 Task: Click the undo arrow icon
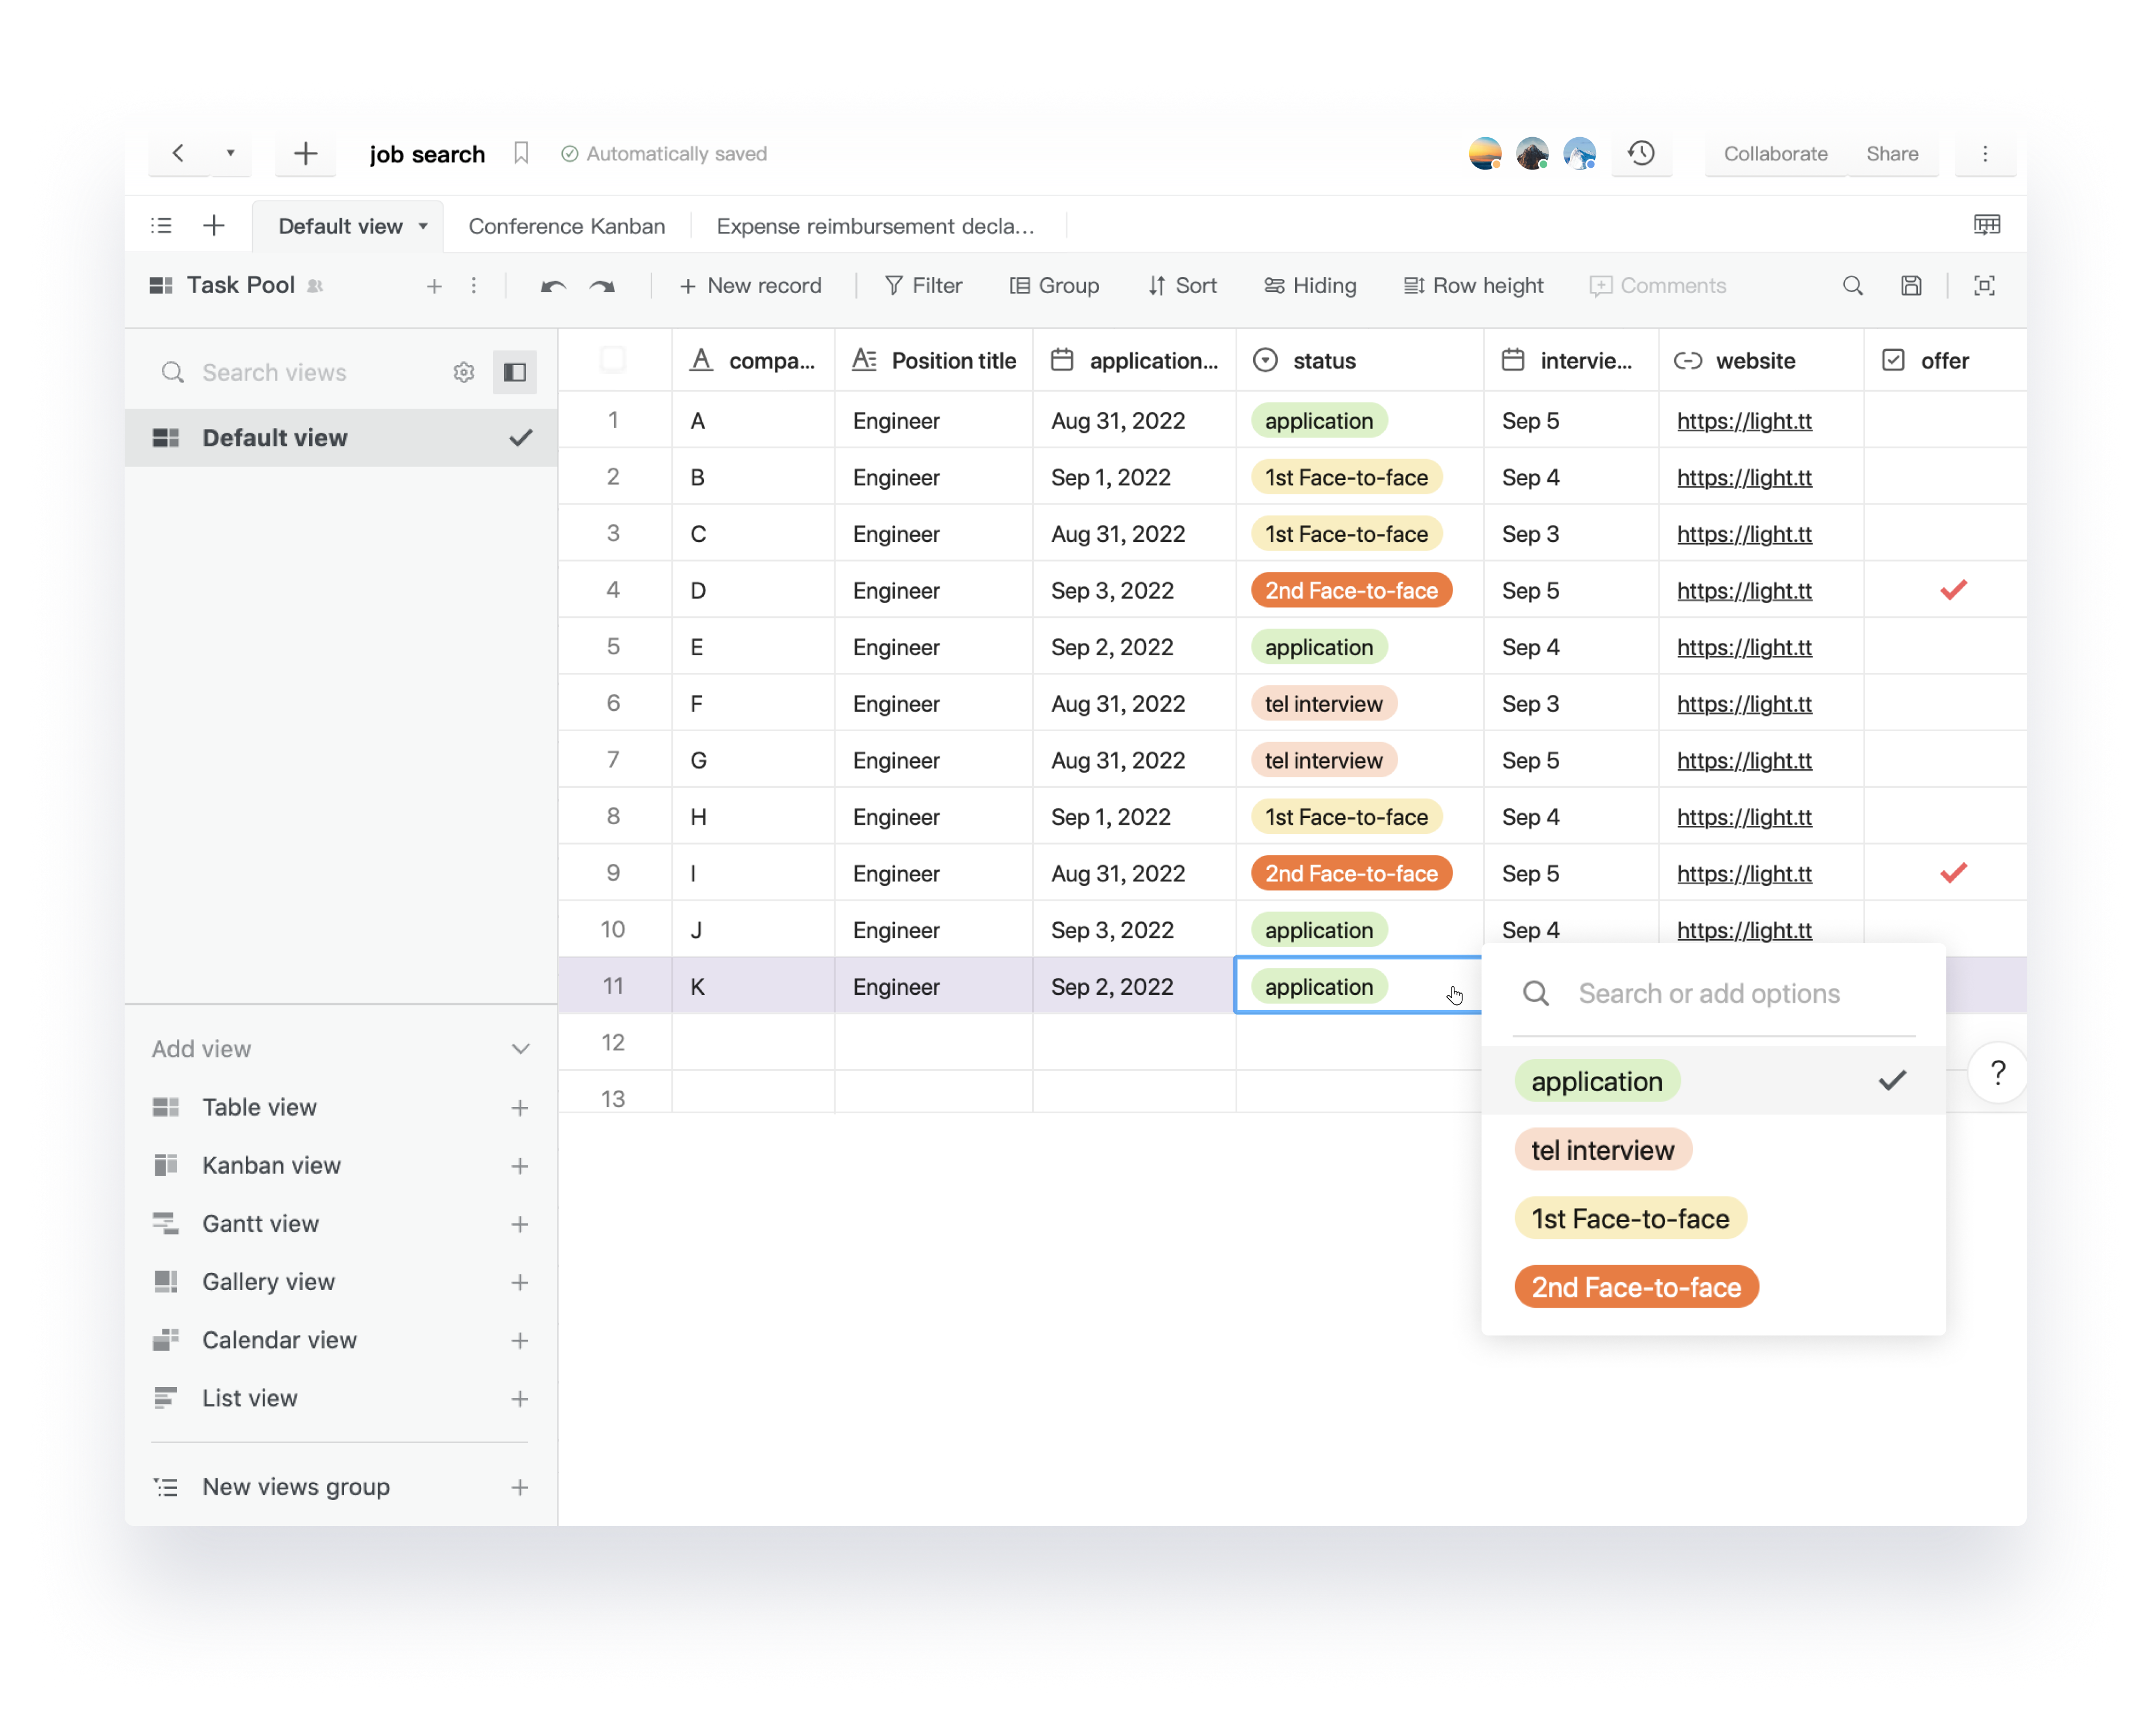click(553, 286)
